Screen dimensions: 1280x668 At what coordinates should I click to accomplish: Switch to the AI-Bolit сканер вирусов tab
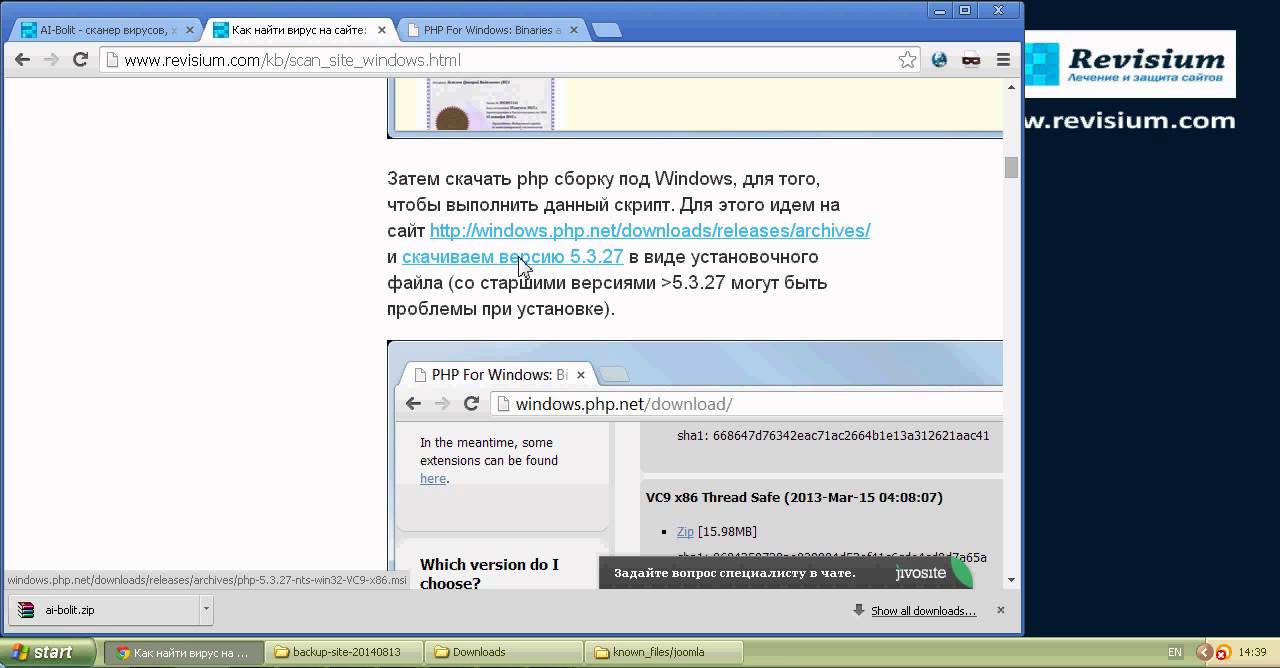(x=103, y=30)
